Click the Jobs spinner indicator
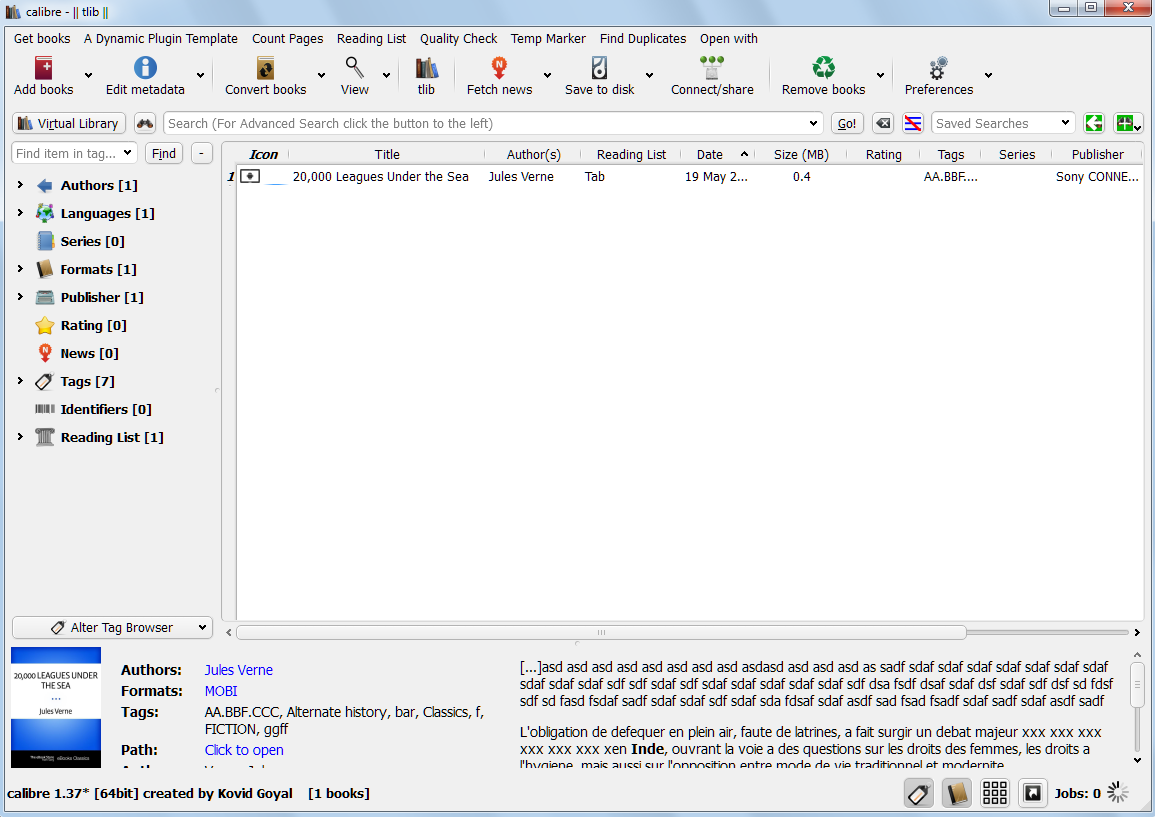Viewport: 1155px width, 817px height. [x=1117, y=793]
